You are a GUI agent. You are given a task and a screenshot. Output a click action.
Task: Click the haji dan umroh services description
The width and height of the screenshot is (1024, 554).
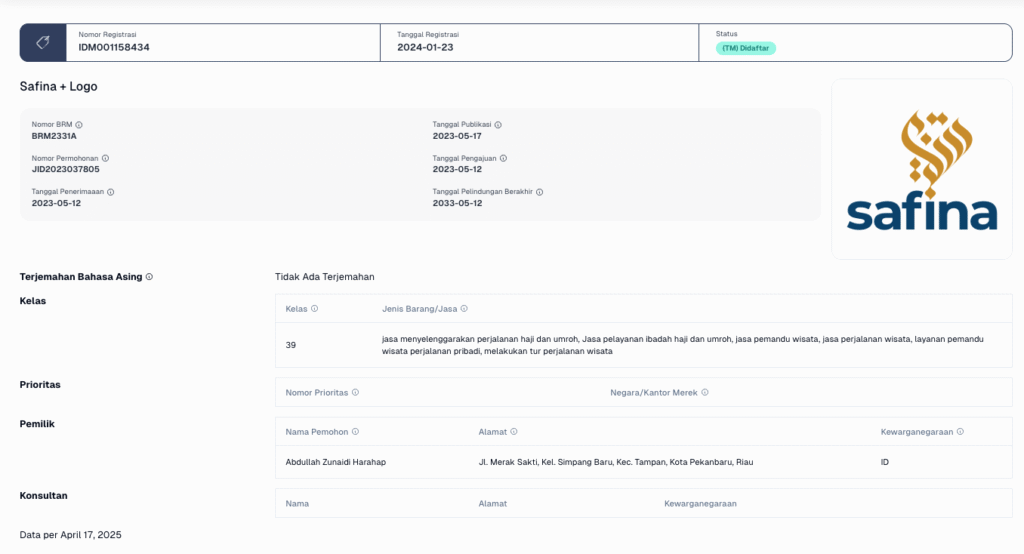(x=682, y=345)
